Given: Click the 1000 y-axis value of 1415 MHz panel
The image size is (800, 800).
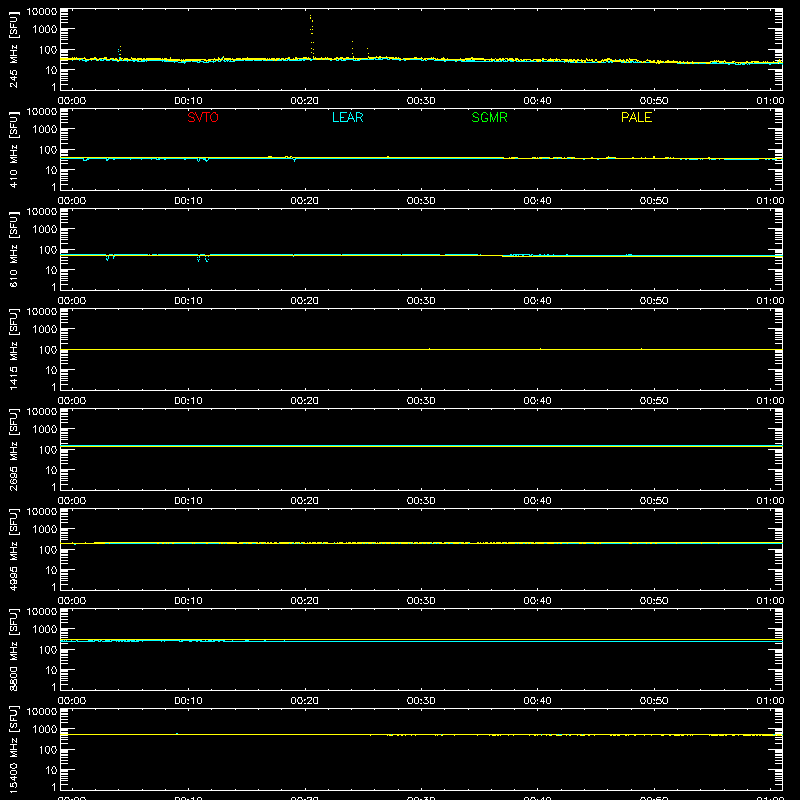Looking at the screenshot, I should (45, 330).
